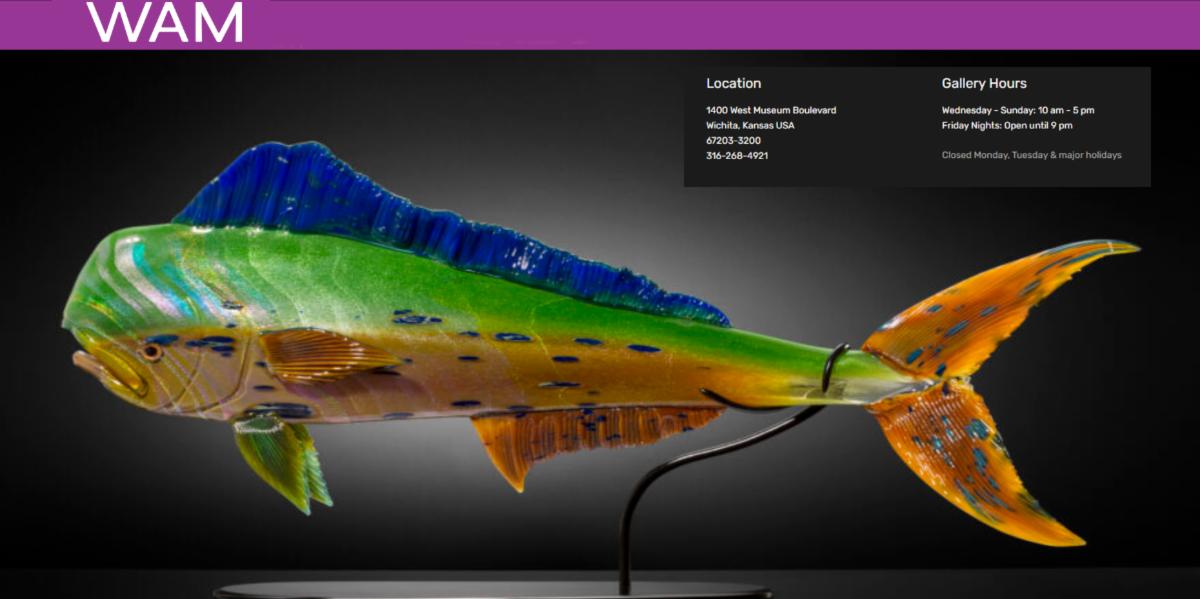Click the Wichita, Kansas USA text
Viewport: 1200px width, 599px height.
pyautogui.click(x=750, y=125)
